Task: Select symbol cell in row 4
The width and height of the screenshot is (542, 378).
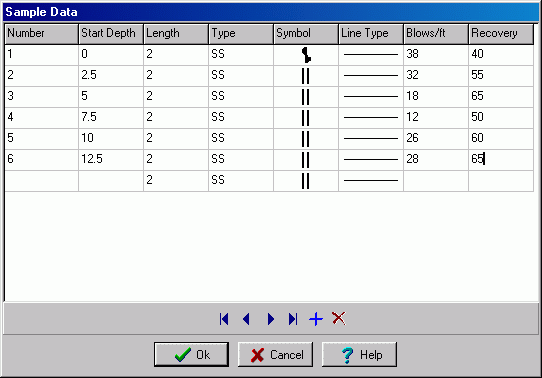Action: pyautogui.click(x=306, y=118)
